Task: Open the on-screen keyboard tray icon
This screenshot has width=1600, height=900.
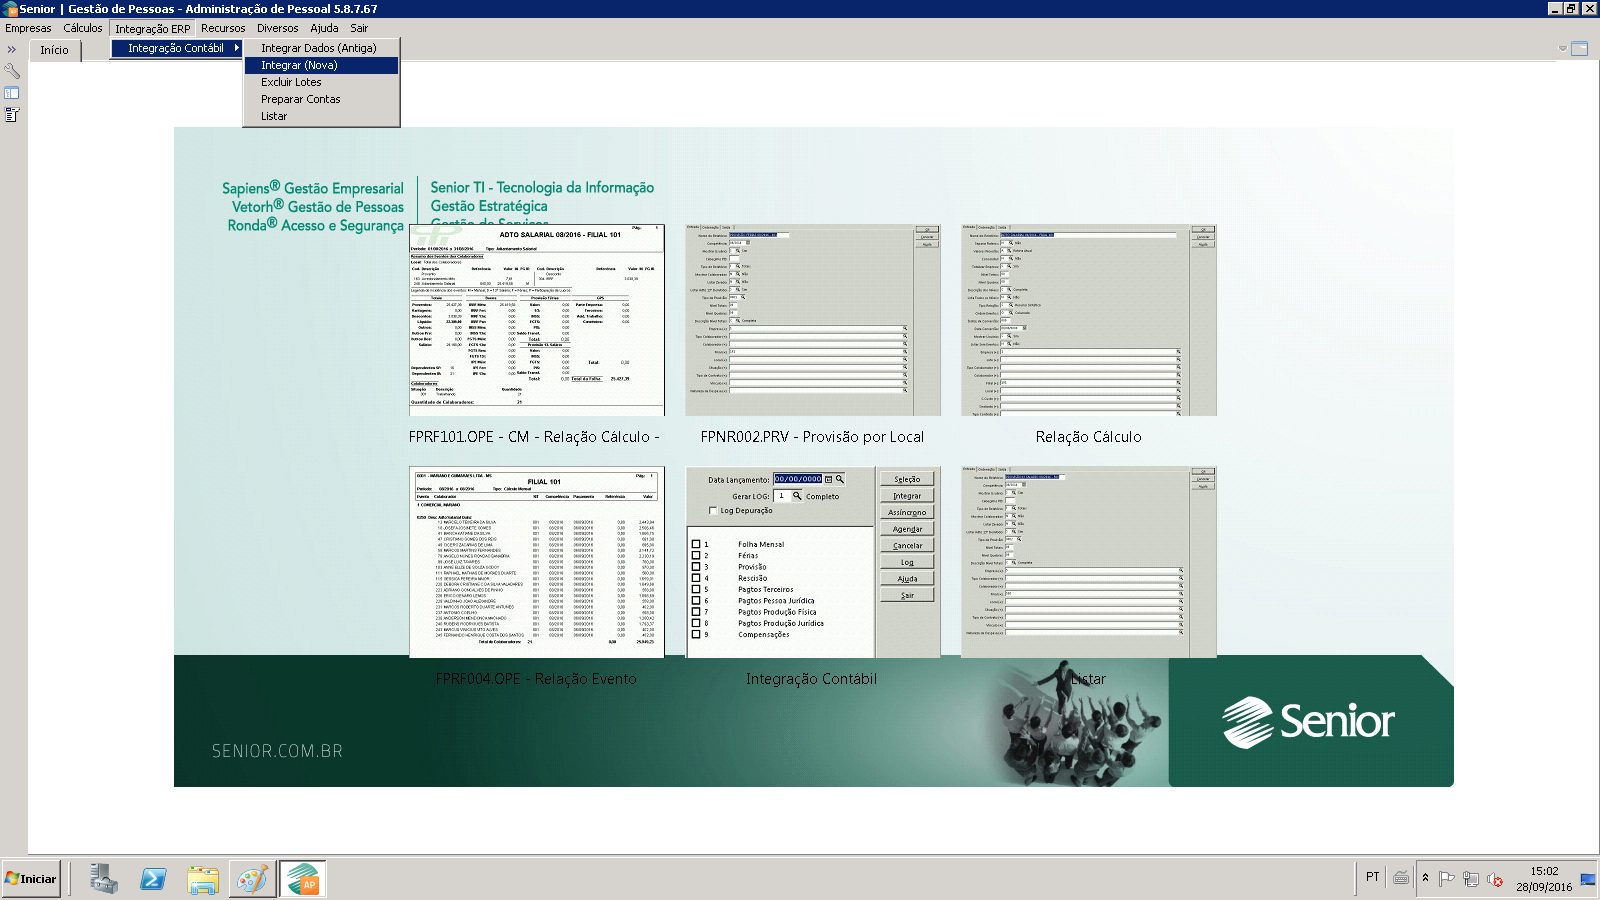Action: (x=1401, y=878)
